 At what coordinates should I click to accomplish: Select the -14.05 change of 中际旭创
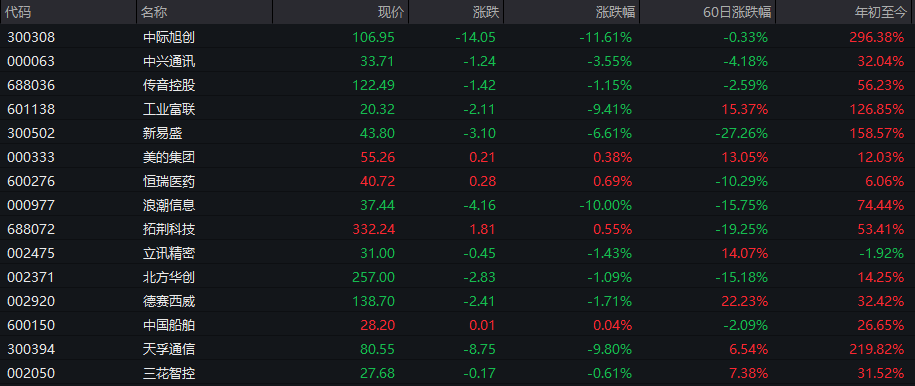476,37
